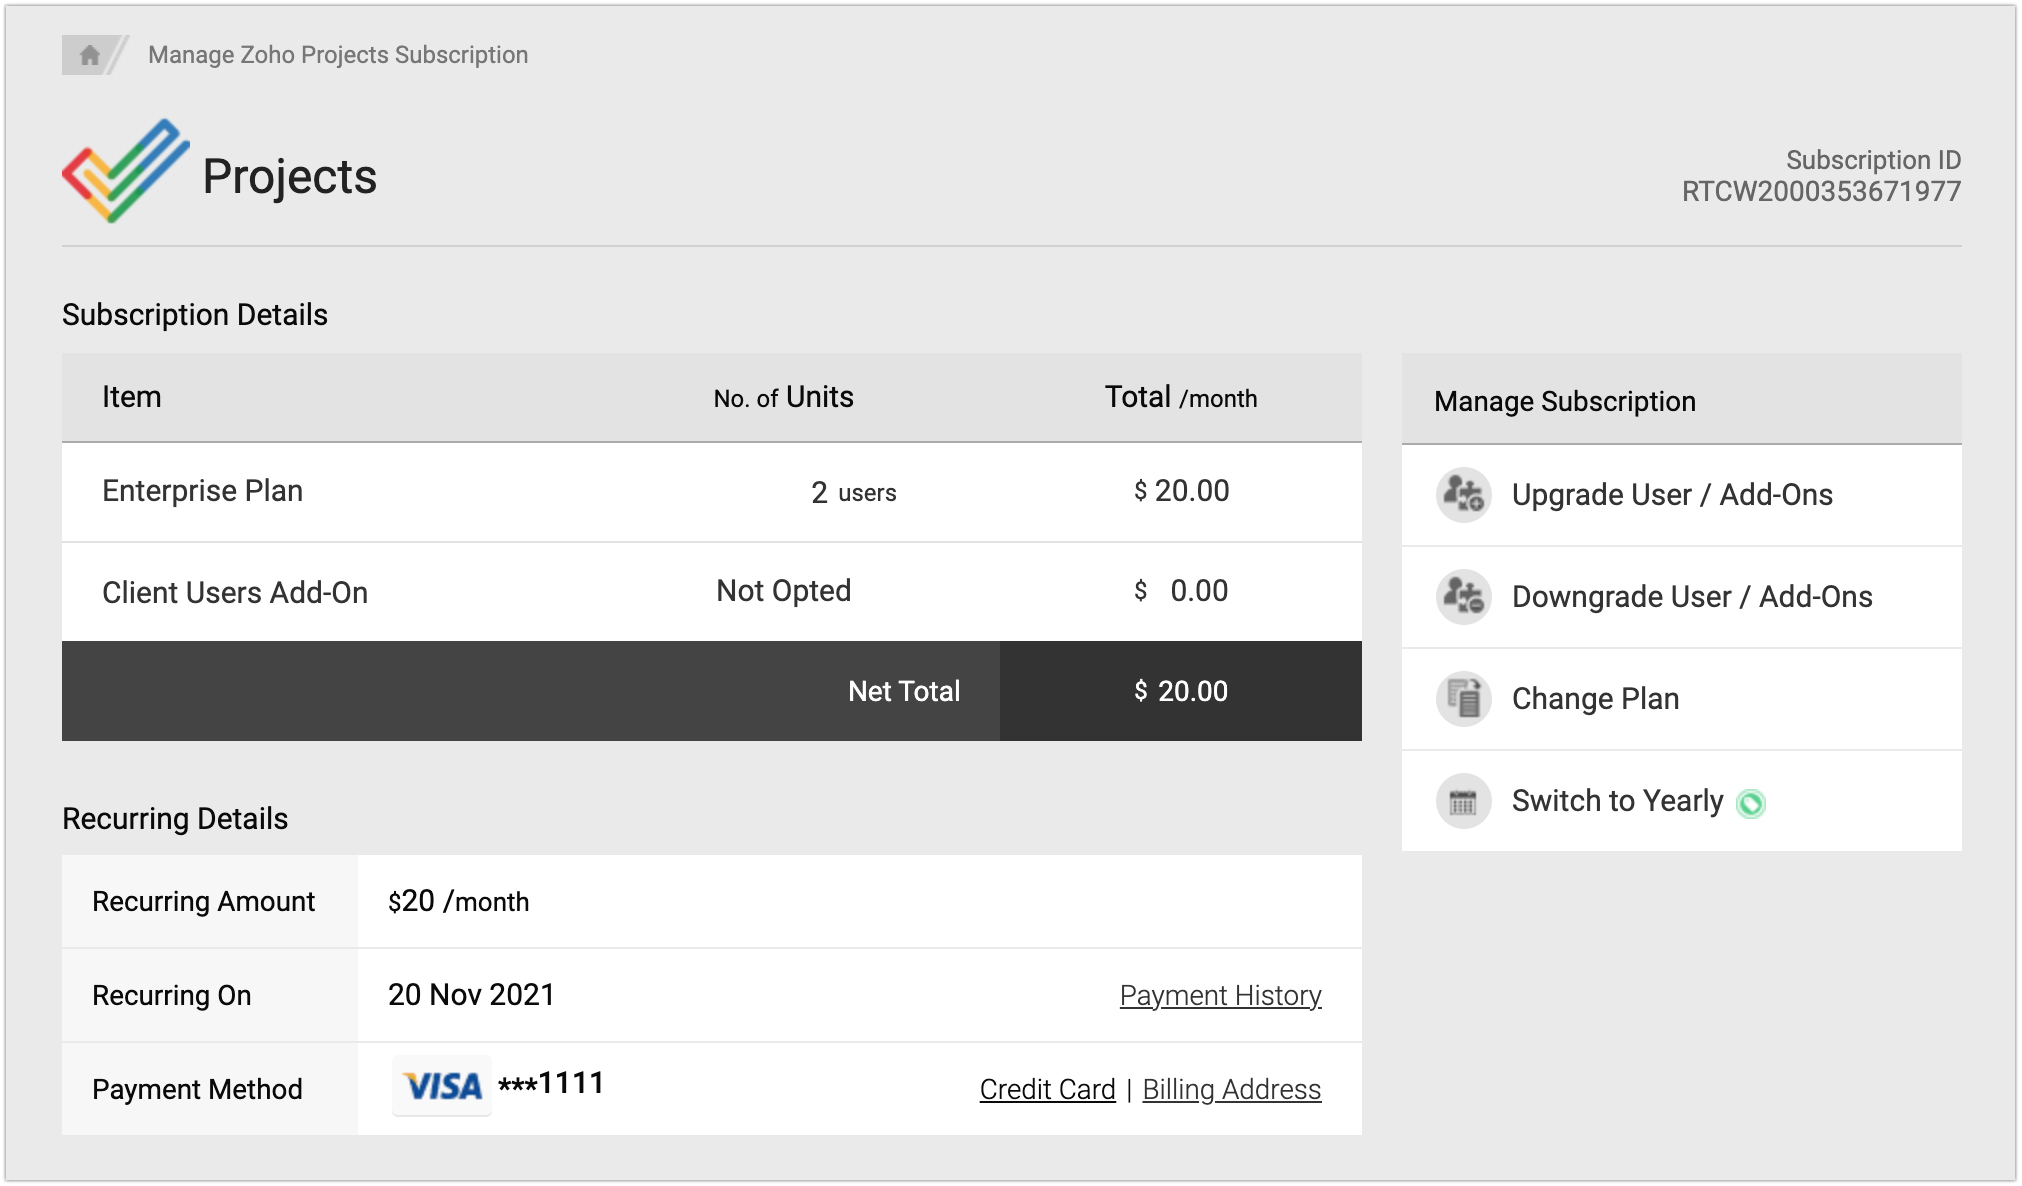Screen dimensions: 2022x1186
Task: Click the Projects product title
Action: pos(290,177)
